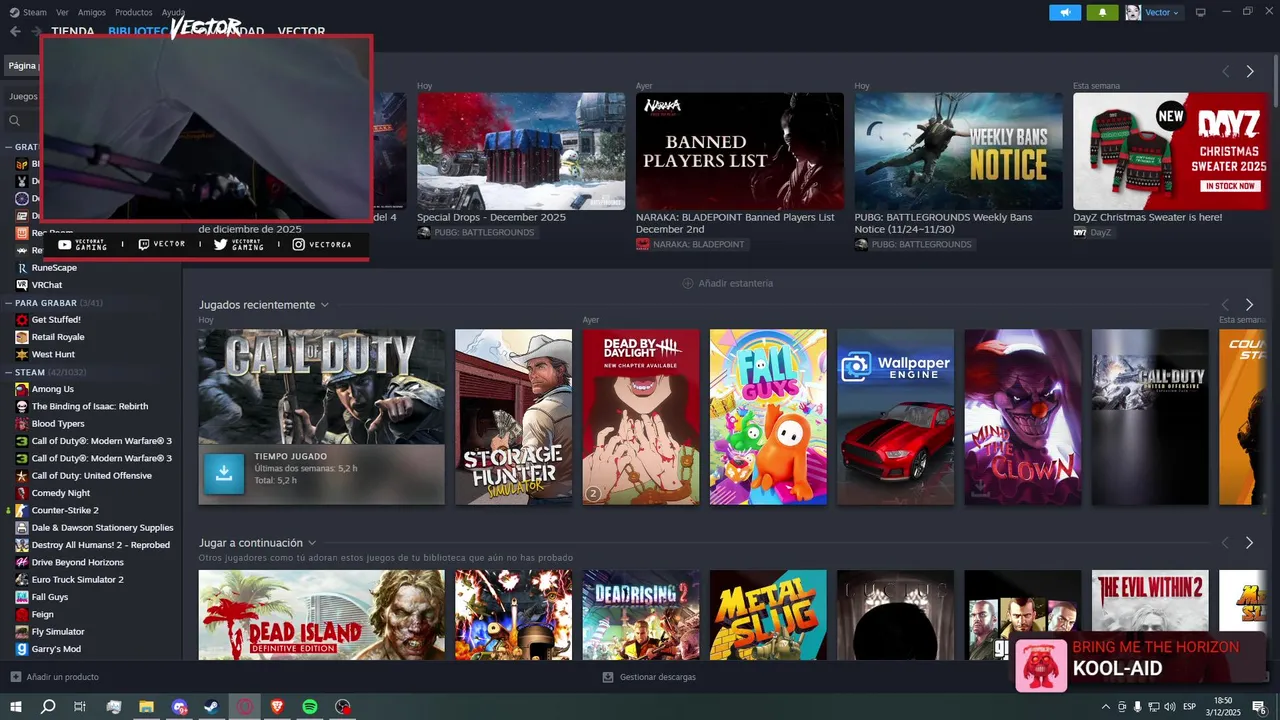Screen dimensions: 1280x720
Task: Click the Añadir estantería plus icon
Action: (687, 283)
